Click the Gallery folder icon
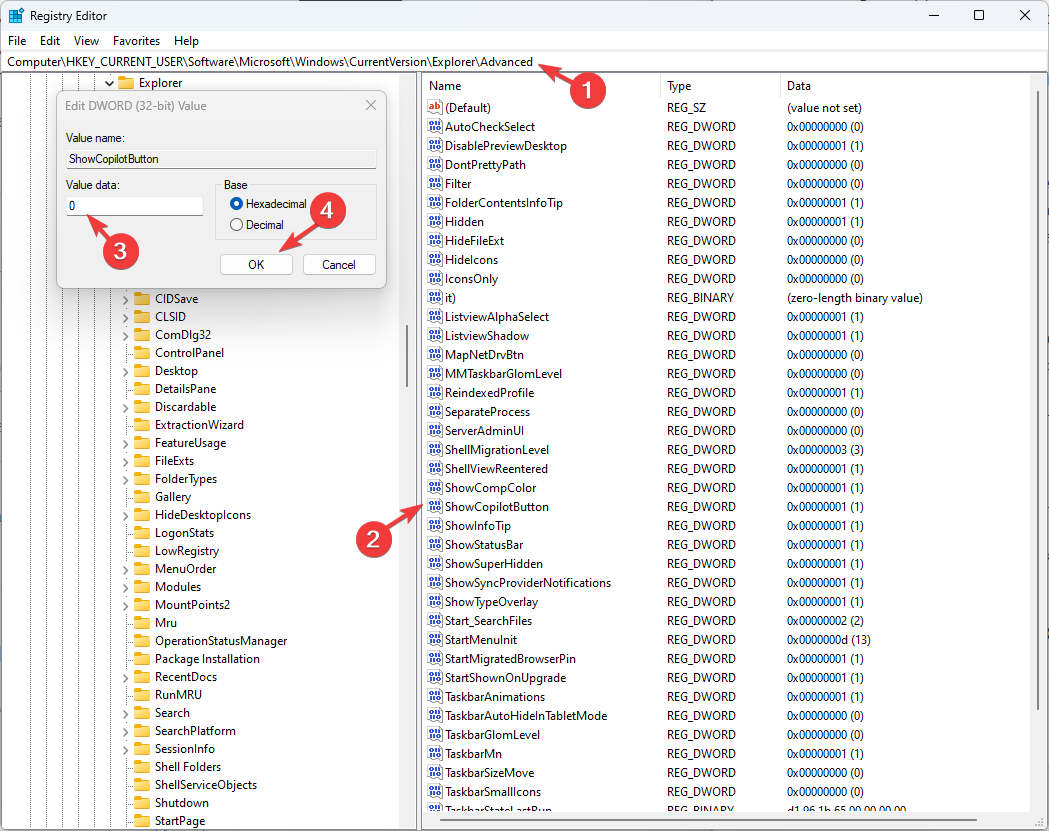This screenshot has height=831, width=1049. click(x=143, y=496)
